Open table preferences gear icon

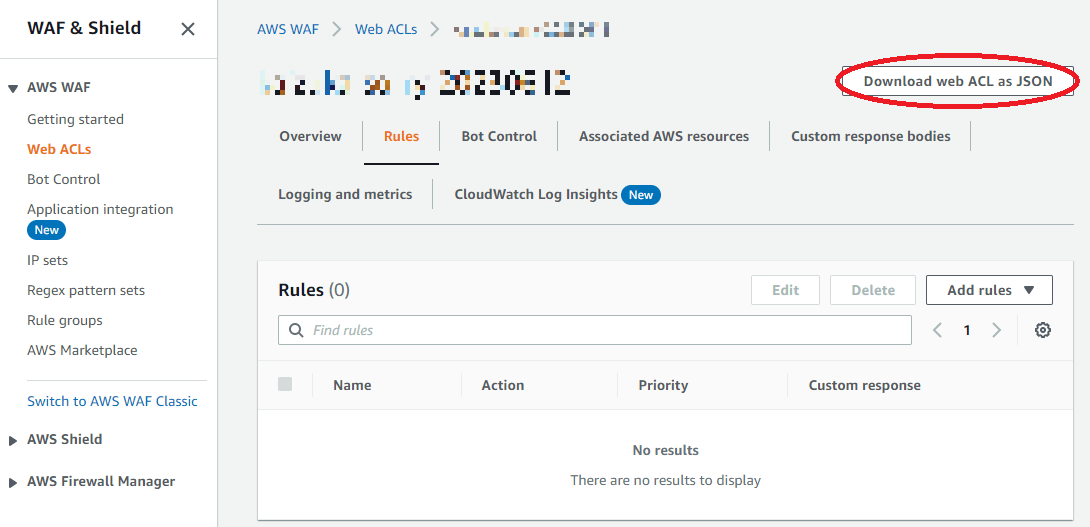(x=1042, y=330)
